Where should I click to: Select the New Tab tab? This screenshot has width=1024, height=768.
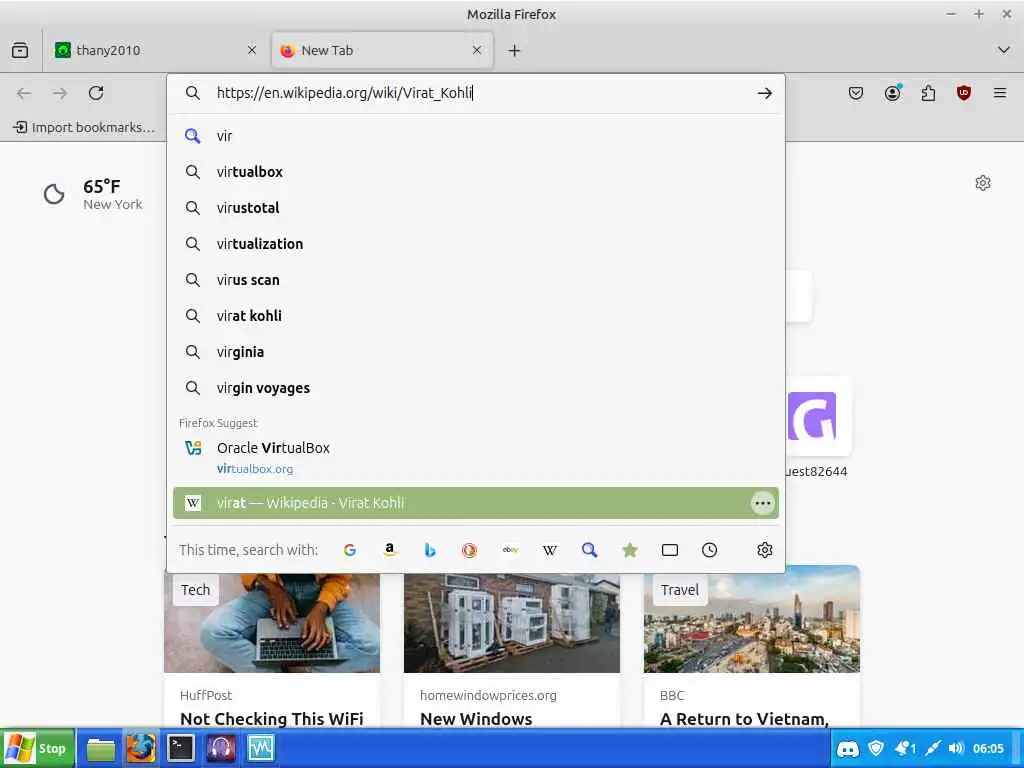click(382, 50)
